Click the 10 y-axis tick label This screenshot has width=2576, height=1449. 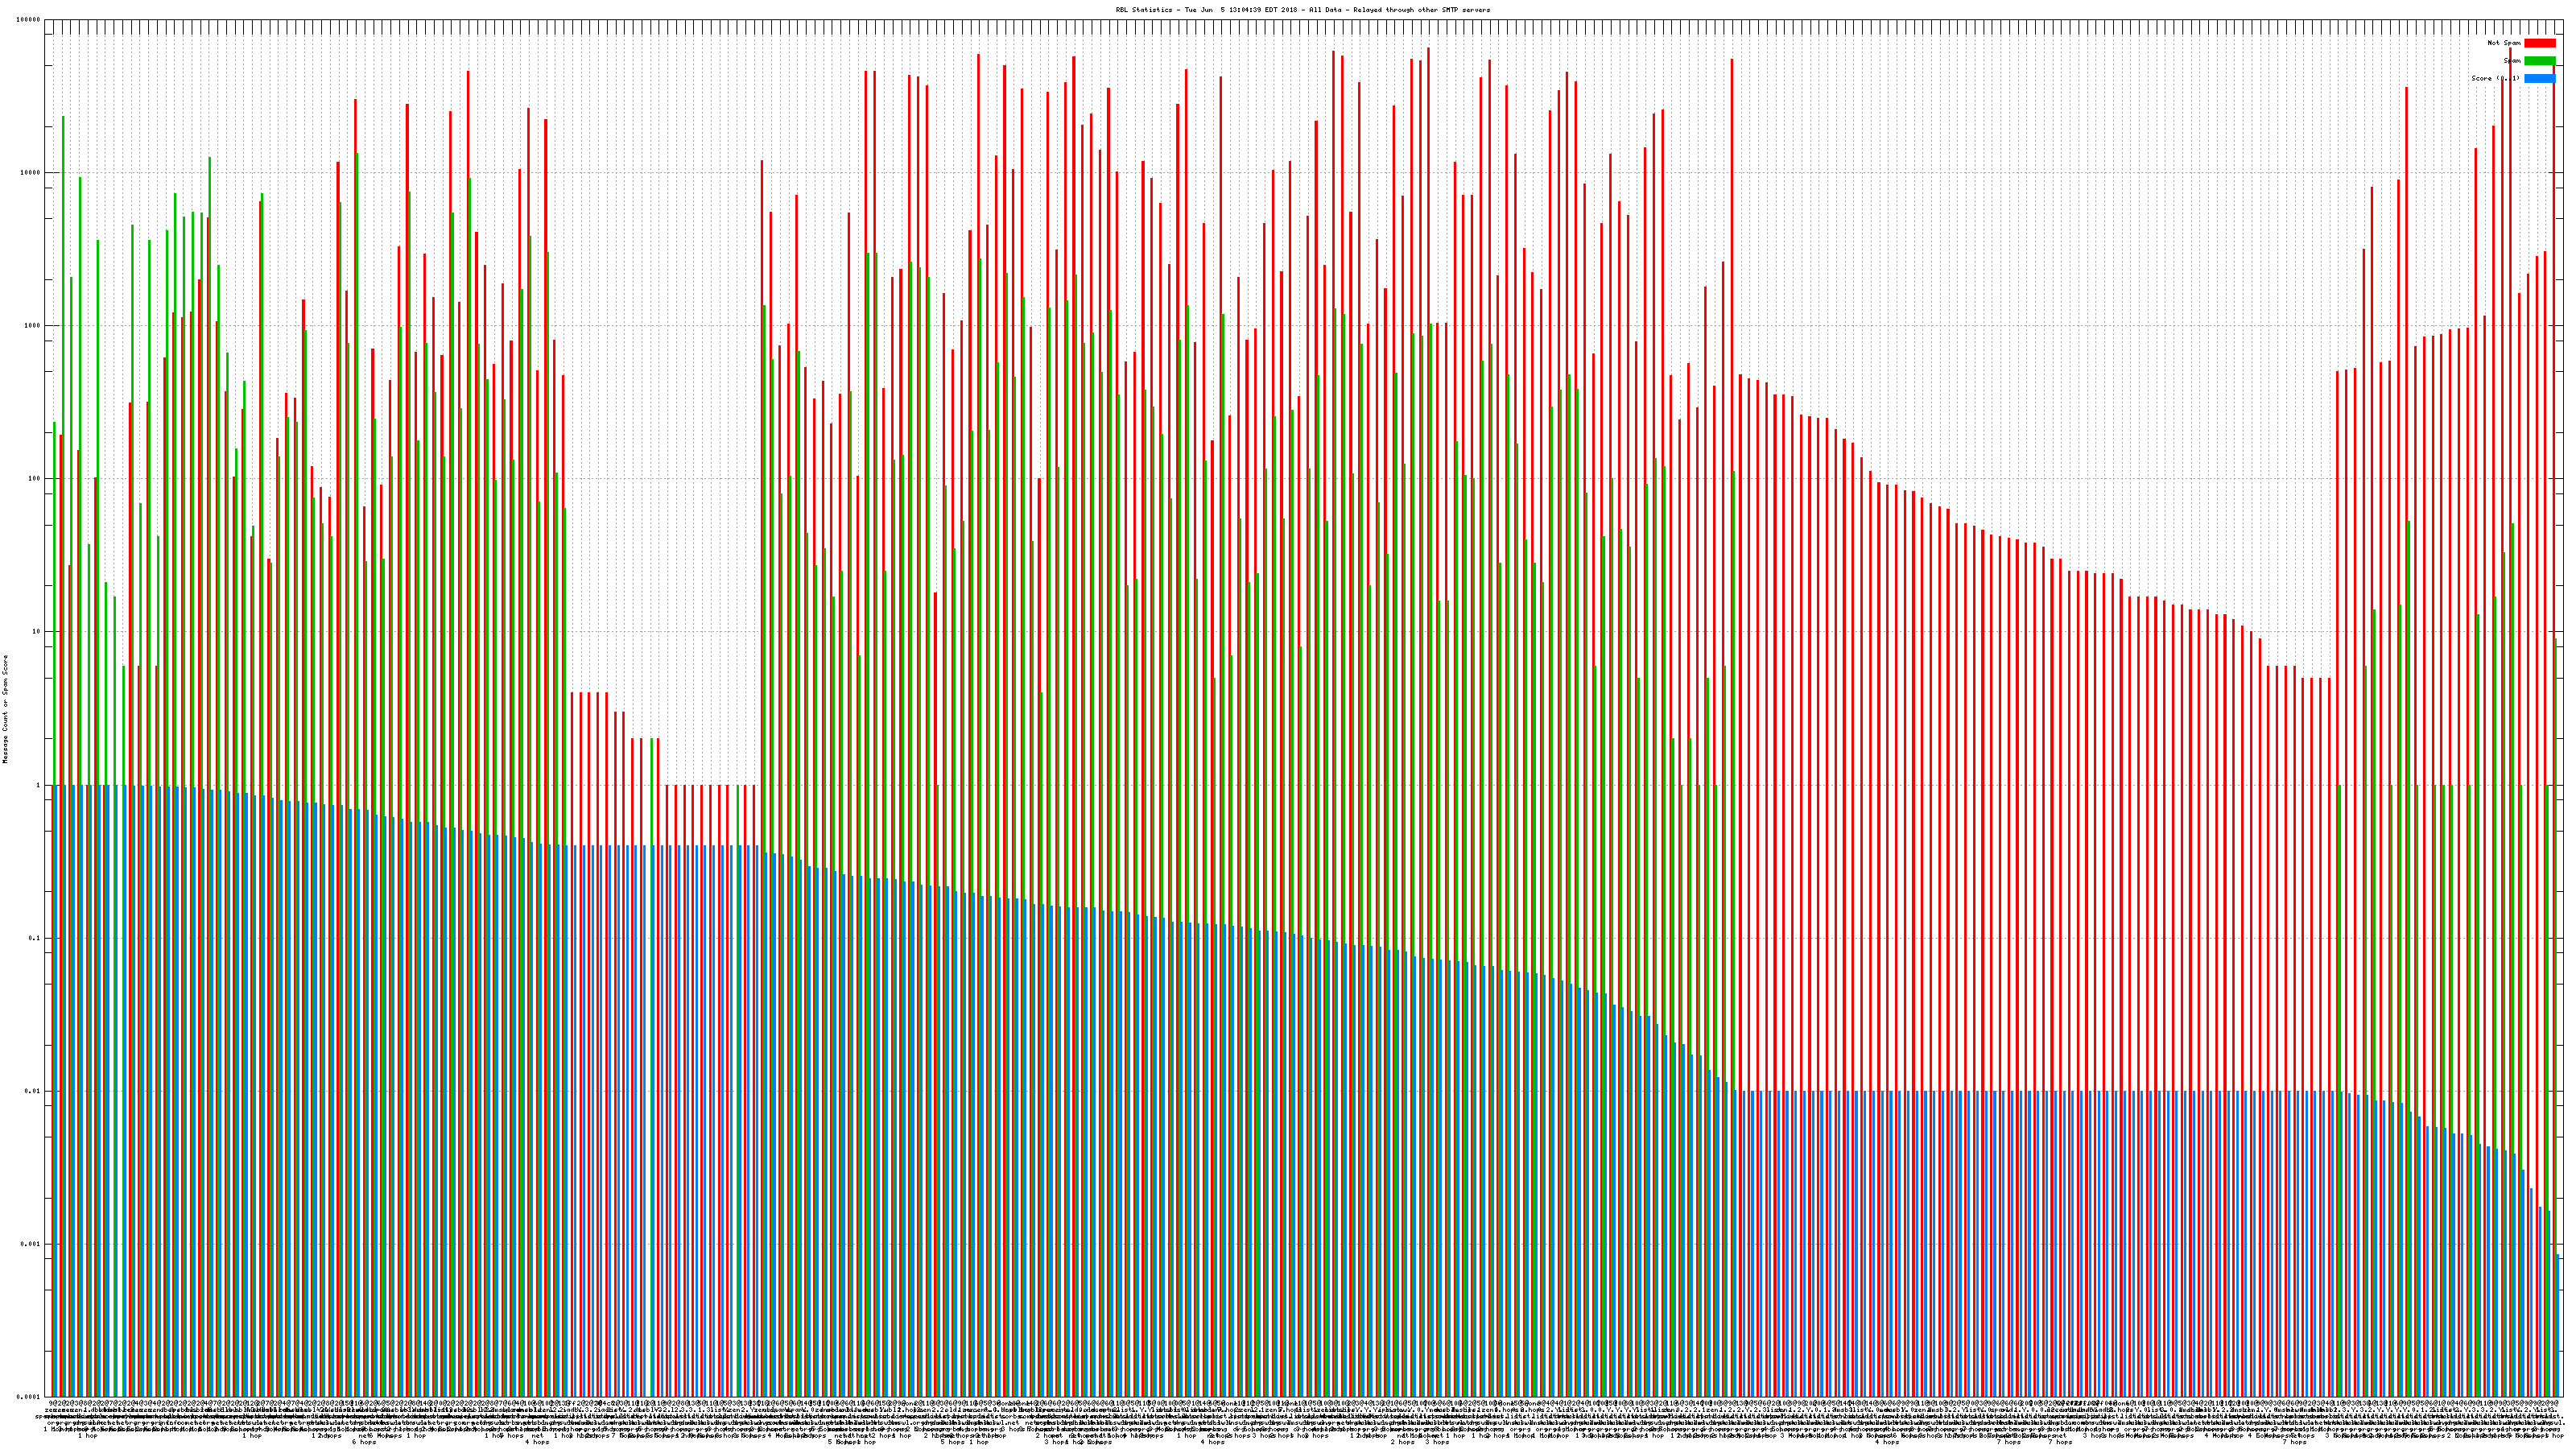tap(37, 632)
